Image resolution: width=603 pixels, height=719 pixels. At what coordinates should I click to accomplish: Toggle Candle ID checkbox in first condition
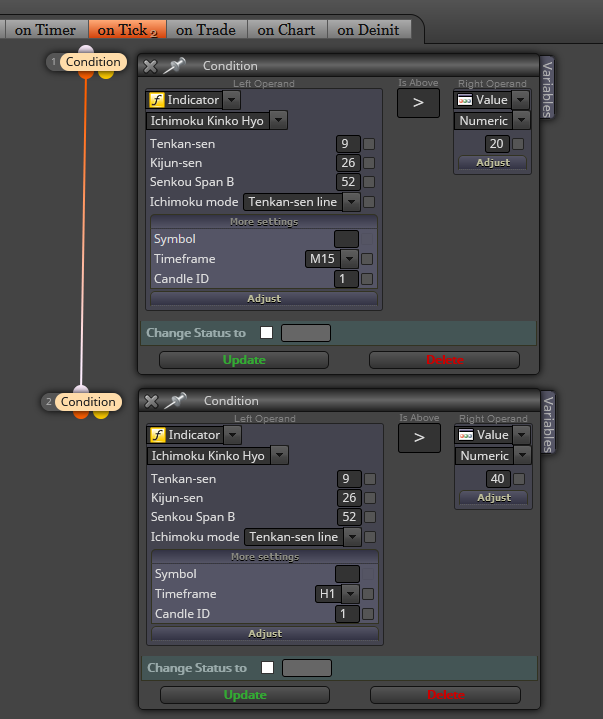point(367,279)
